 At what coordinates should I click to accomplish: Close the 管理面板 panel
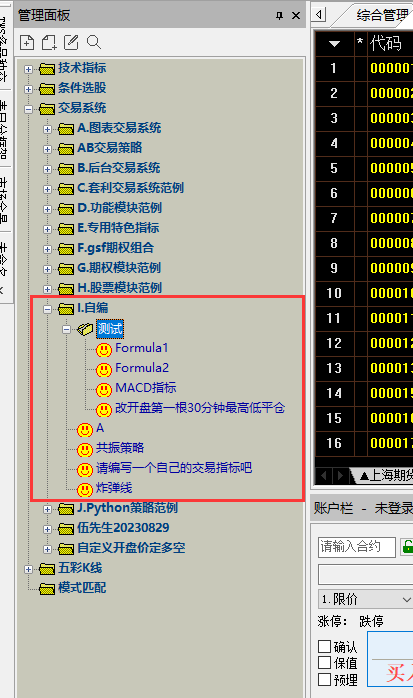296,16
